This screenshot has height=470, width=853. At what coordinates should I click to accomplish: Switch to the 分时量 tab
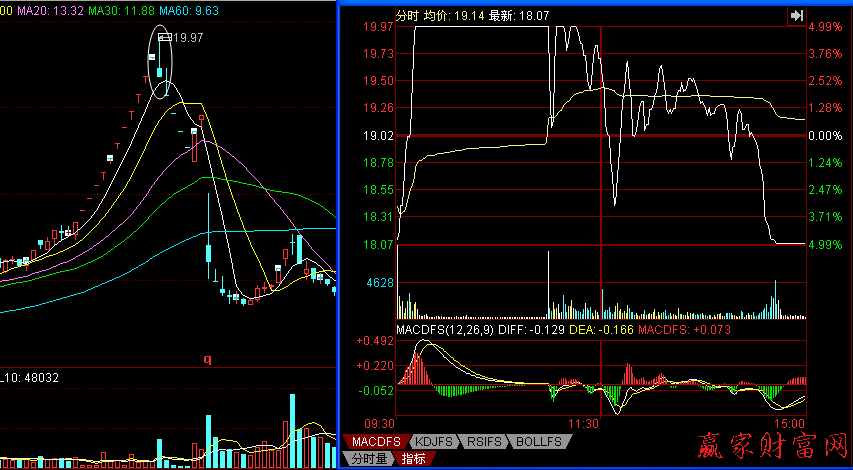(369, 459)
